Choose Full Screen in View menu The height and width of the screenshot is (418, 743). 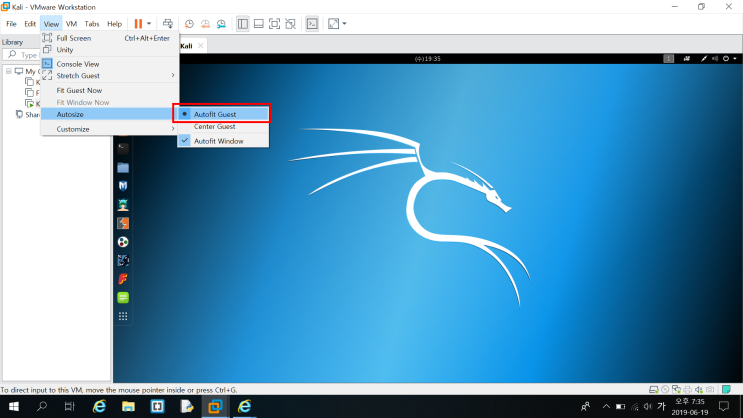click(x=110, y=38)
